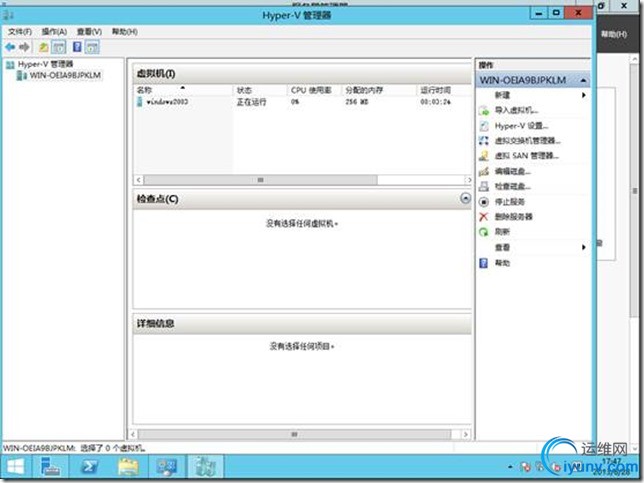
Task: Click the Hyper-V window title bar icon
Action: [8, 15]
